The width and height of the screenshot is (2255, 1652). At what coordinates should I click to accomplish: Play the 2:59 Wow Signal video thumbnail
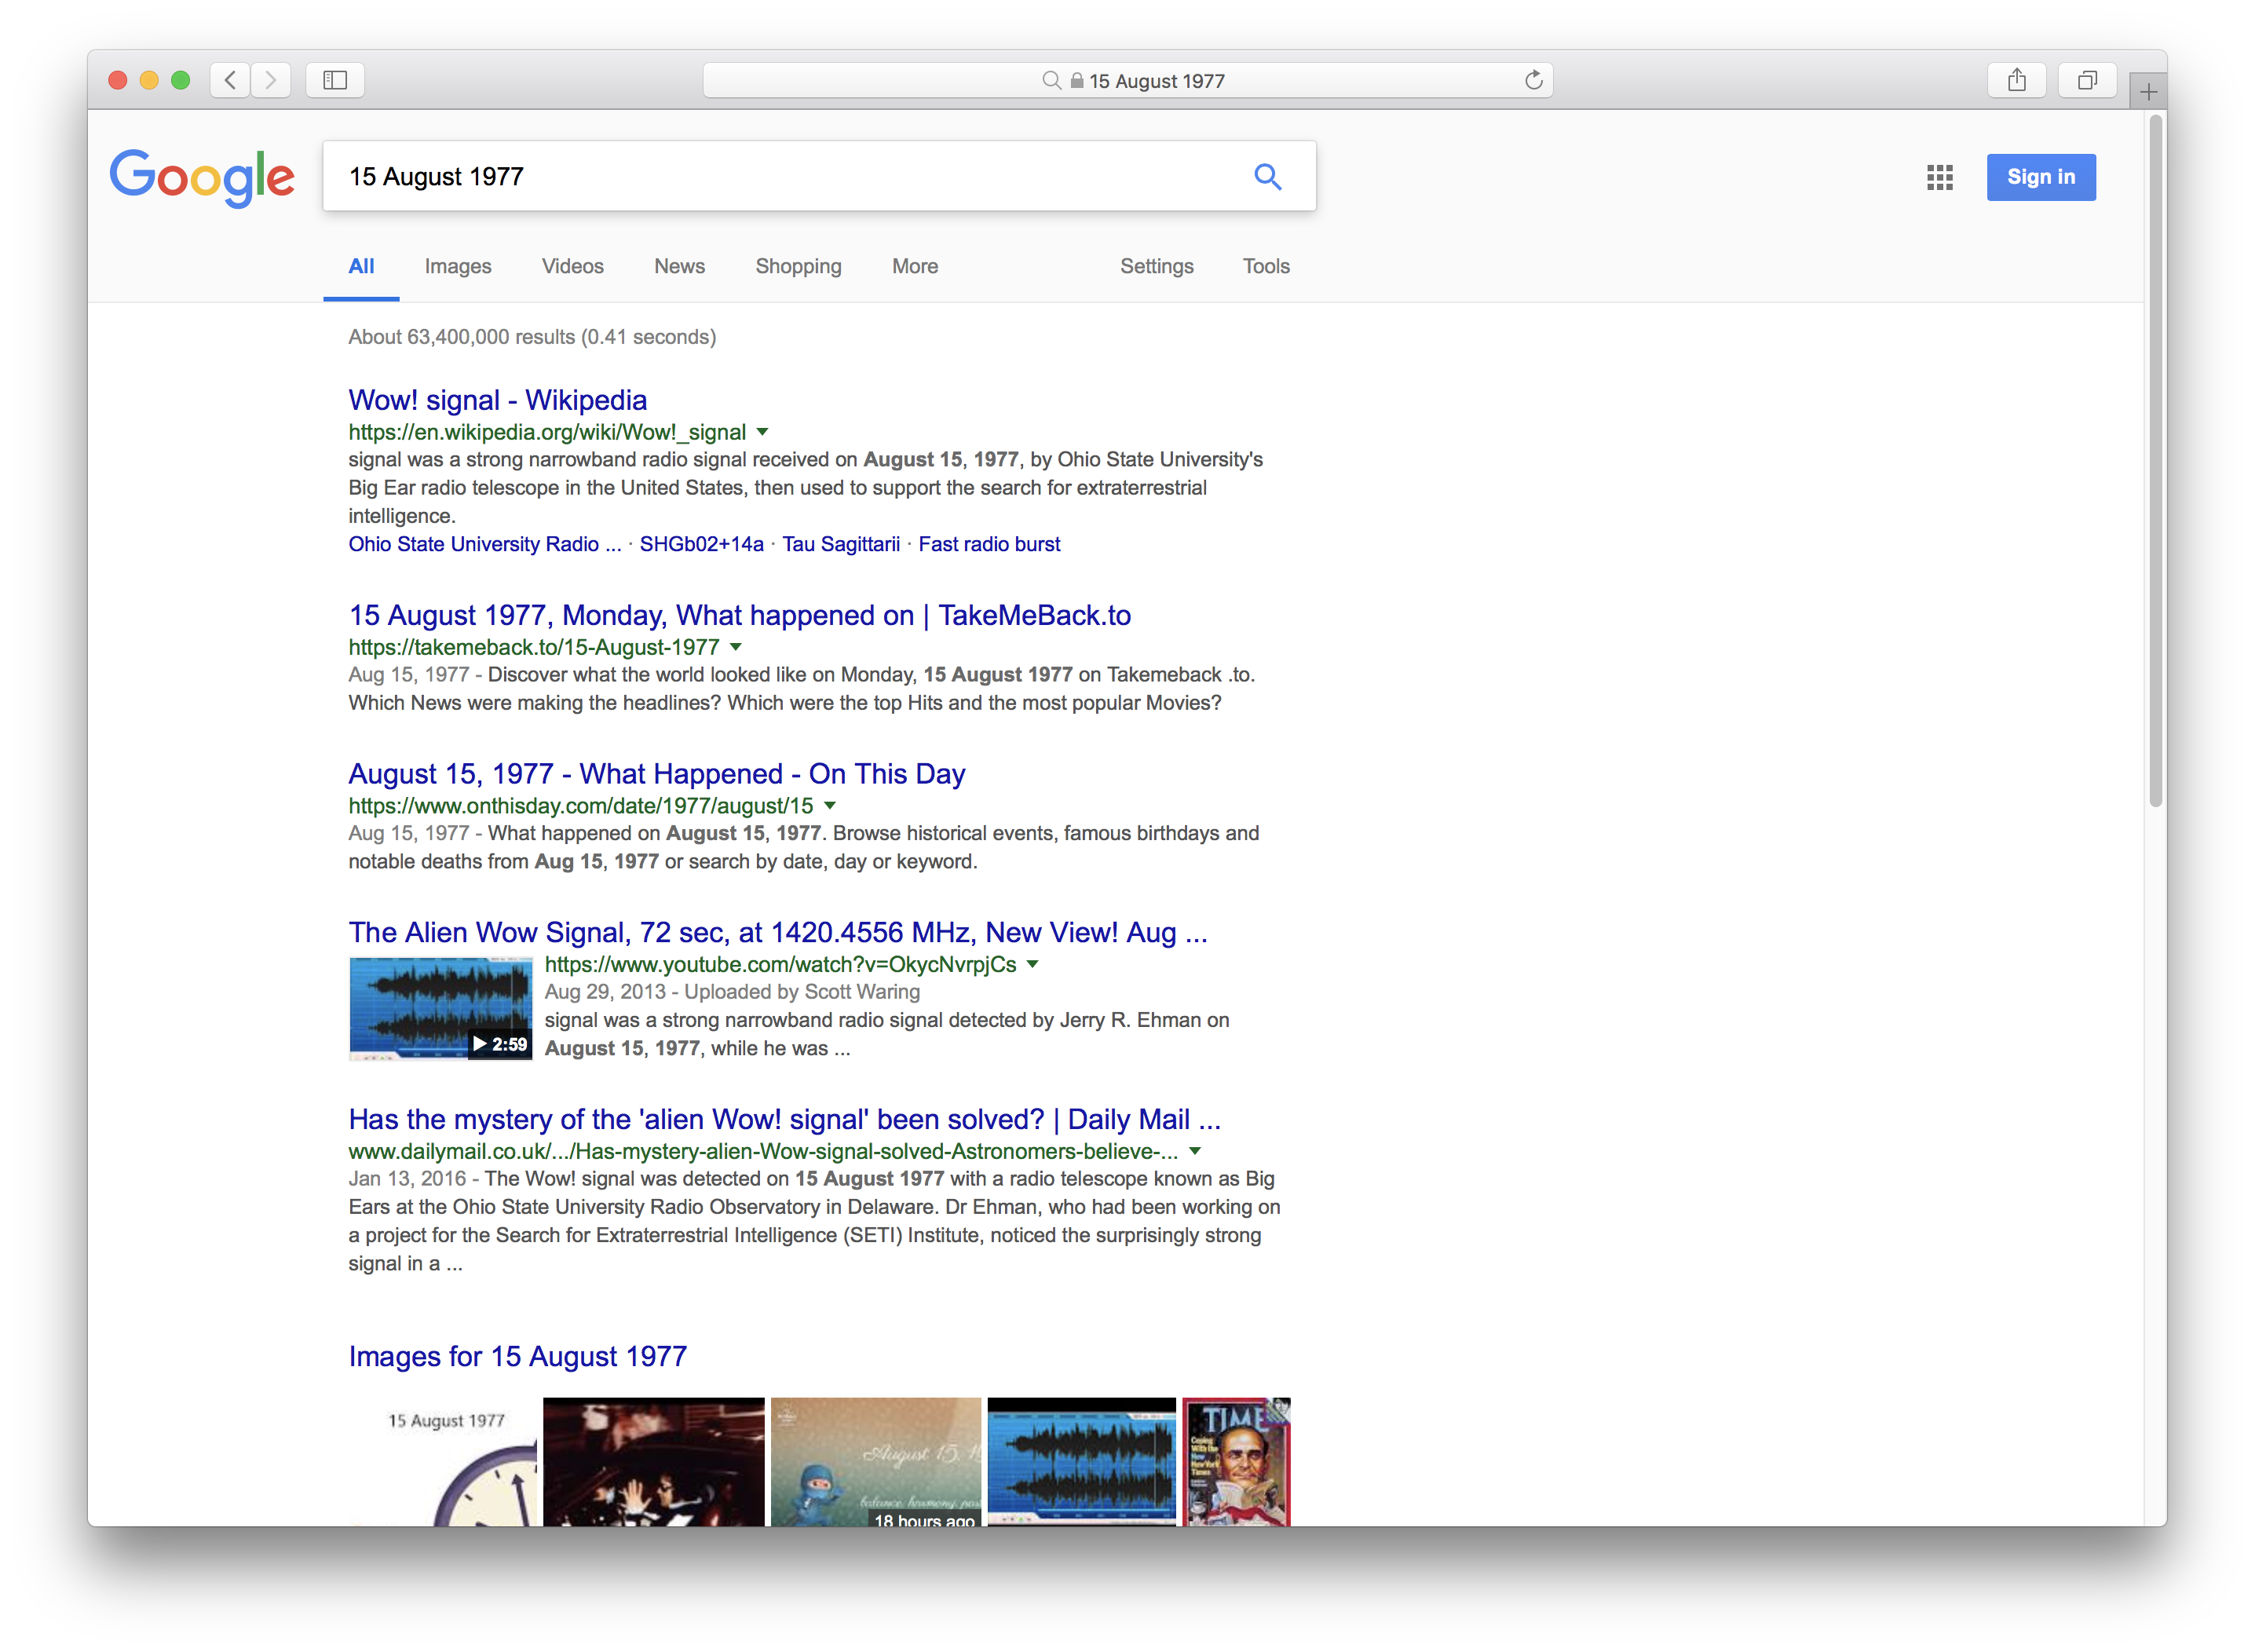[440, 1008]
